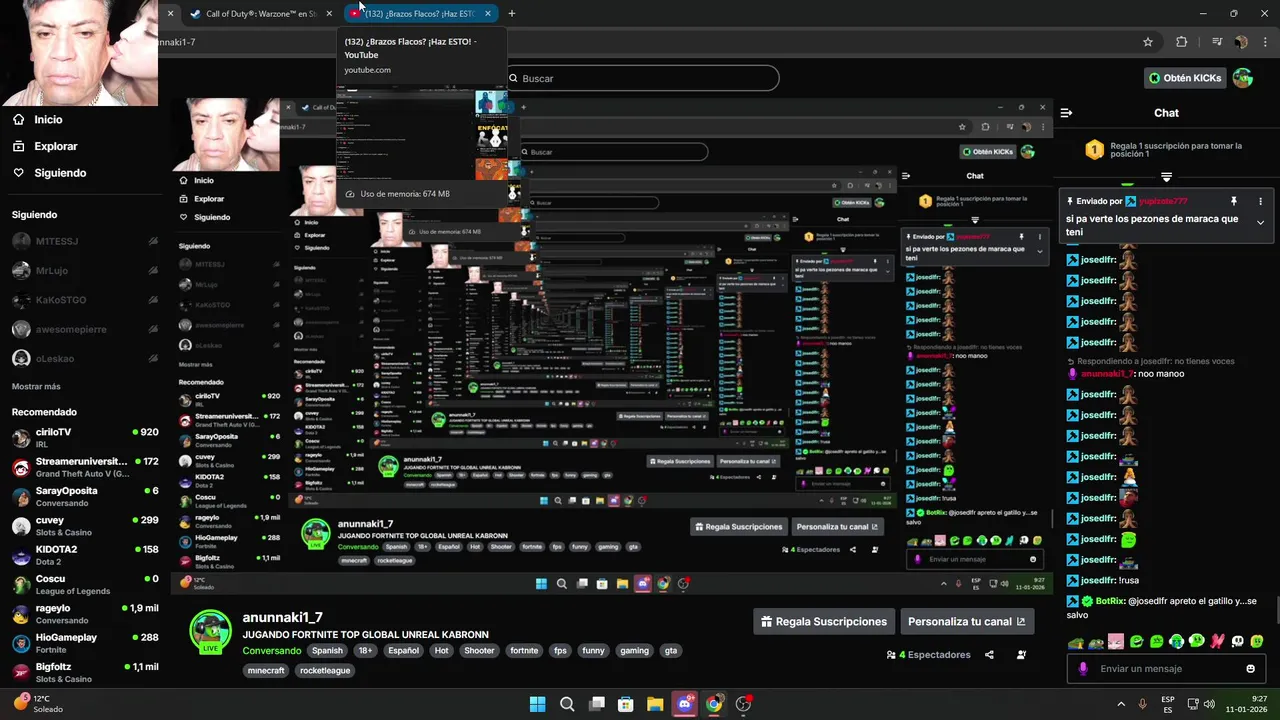Open recommended channel Bigfoltz
The image size is (1280, 720).
point(85,672)
